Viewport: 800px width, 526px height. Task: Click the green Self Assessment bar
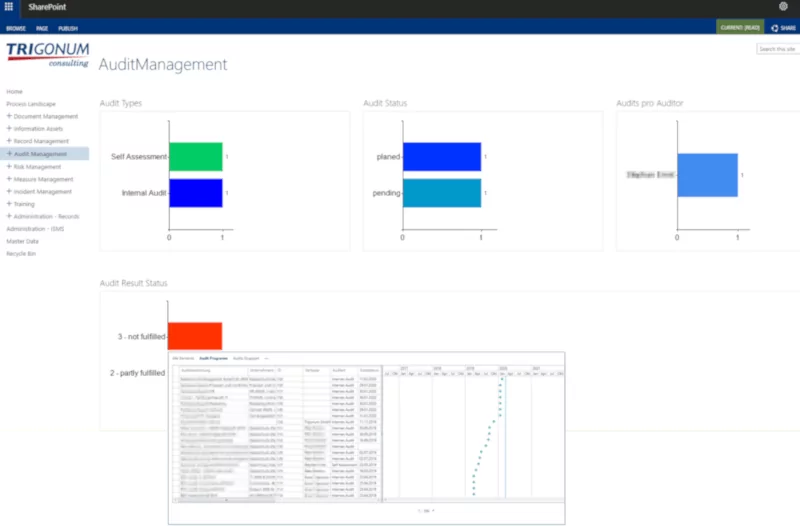195,157
